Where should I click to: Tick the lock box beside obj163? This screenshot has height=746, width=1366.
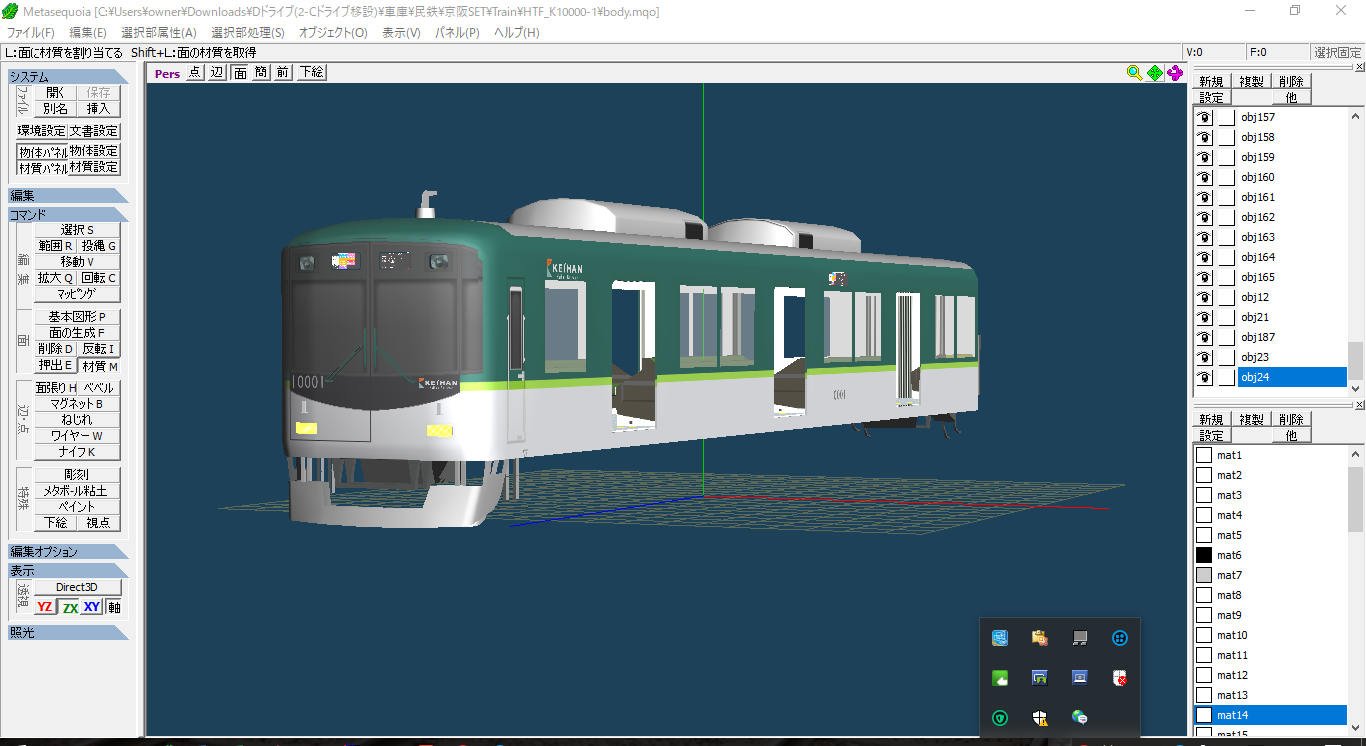pos(1226,237)
